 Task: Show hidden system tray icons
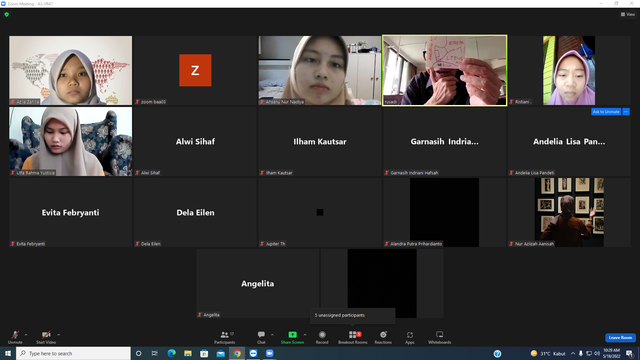point(573,353)
